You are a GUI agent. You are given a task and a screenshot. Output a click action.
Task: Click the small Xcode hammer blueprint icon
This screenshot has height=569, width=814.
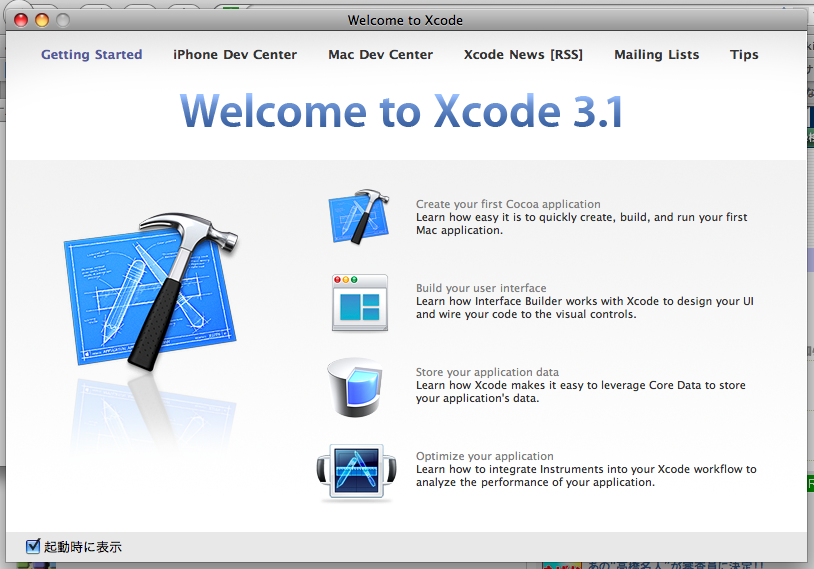click(x=359, y=217)
